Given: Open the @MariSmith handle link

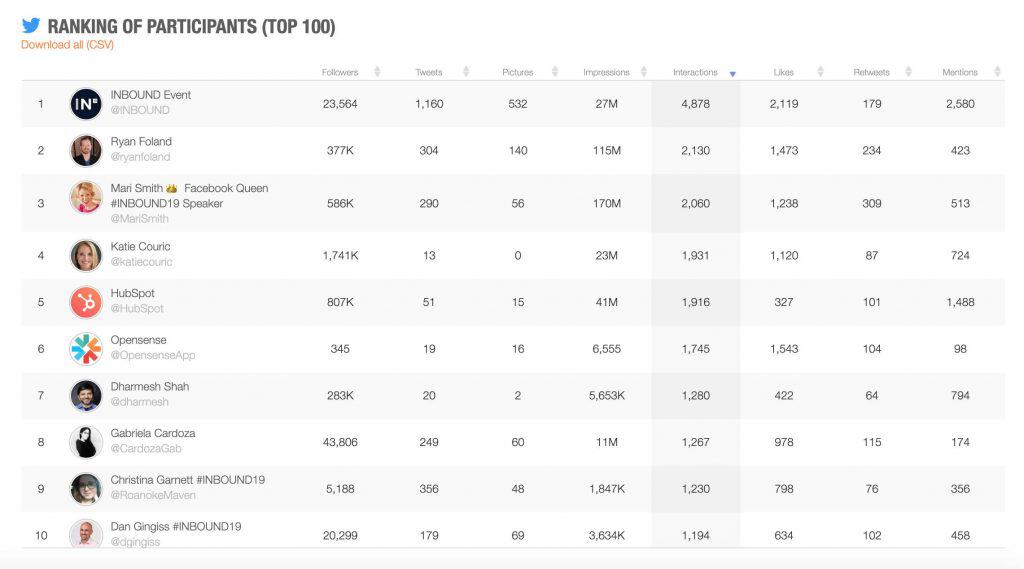Looking at the screenshot, I should 140,219.
